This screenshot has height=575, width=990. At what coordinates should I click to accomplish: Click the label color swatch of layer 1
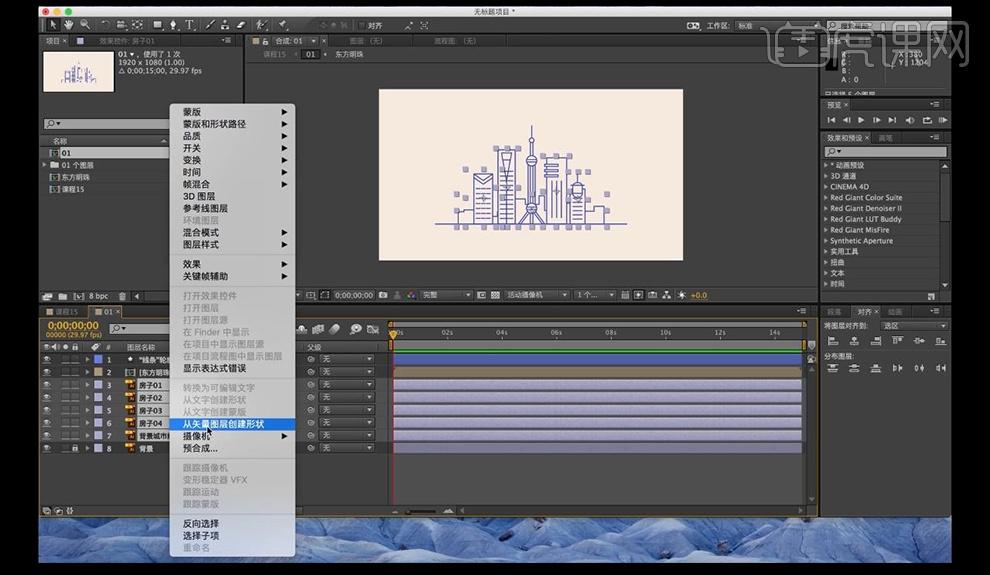[x=98, y=359]
